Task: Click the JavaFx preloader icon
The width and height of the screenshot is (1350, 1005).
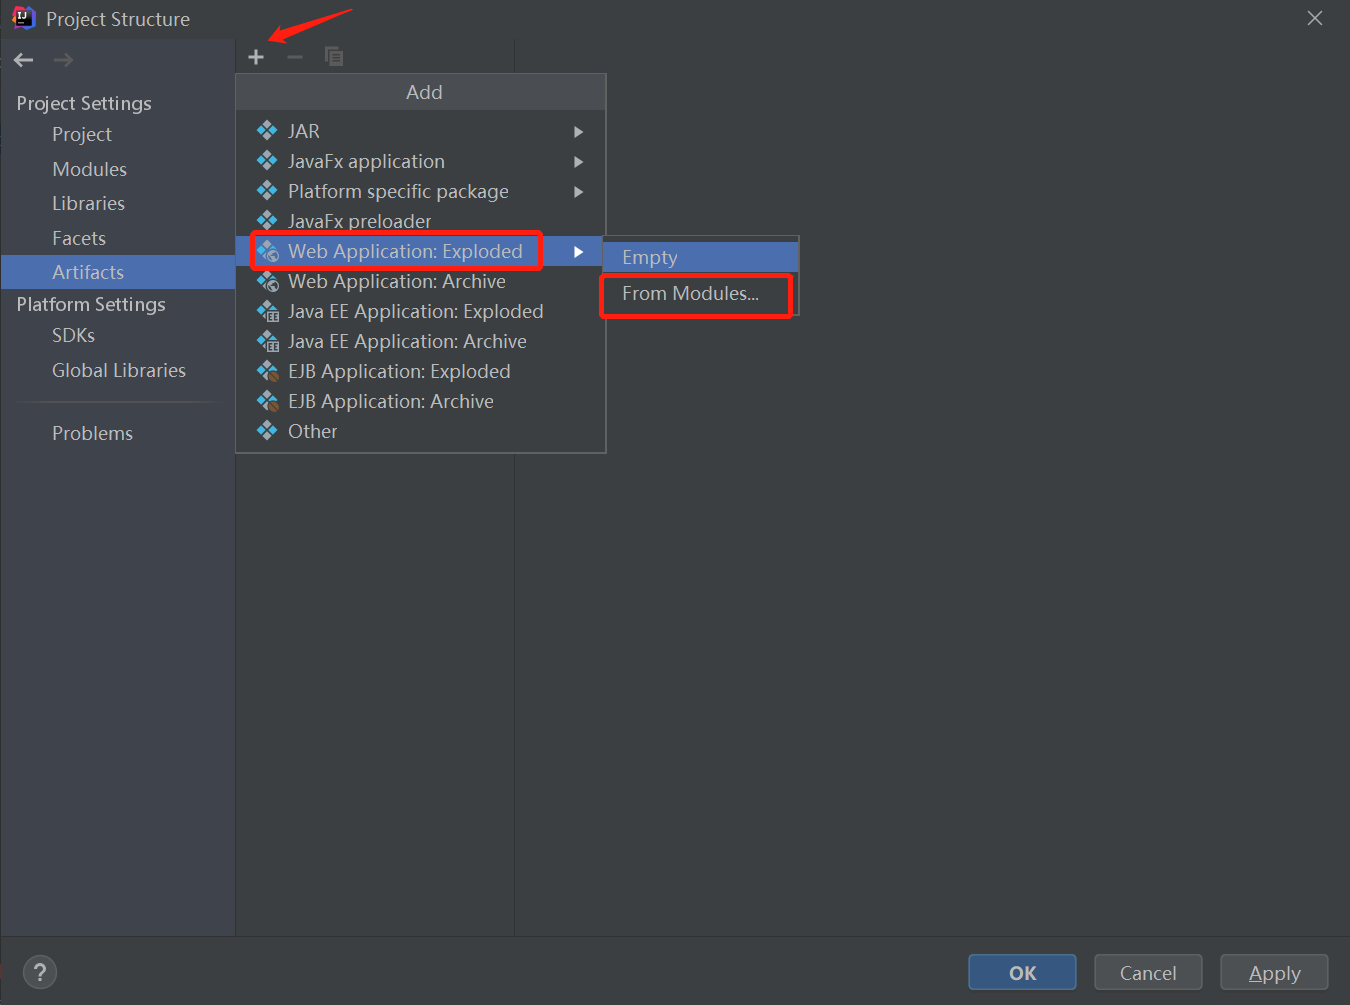Action: coord(267,220)
